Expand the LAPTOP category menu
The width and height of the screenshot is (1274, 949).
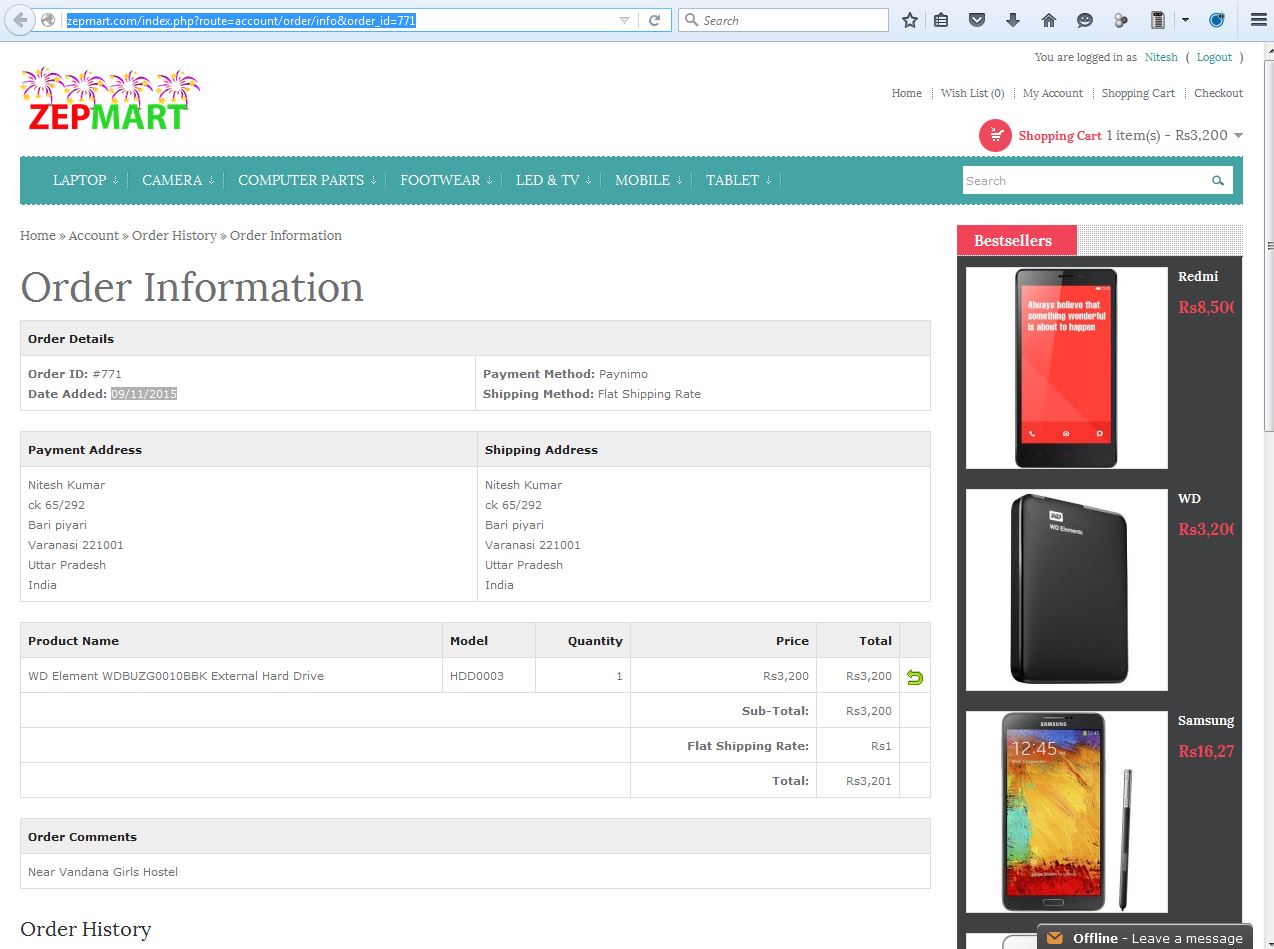[x=85, y=180]
